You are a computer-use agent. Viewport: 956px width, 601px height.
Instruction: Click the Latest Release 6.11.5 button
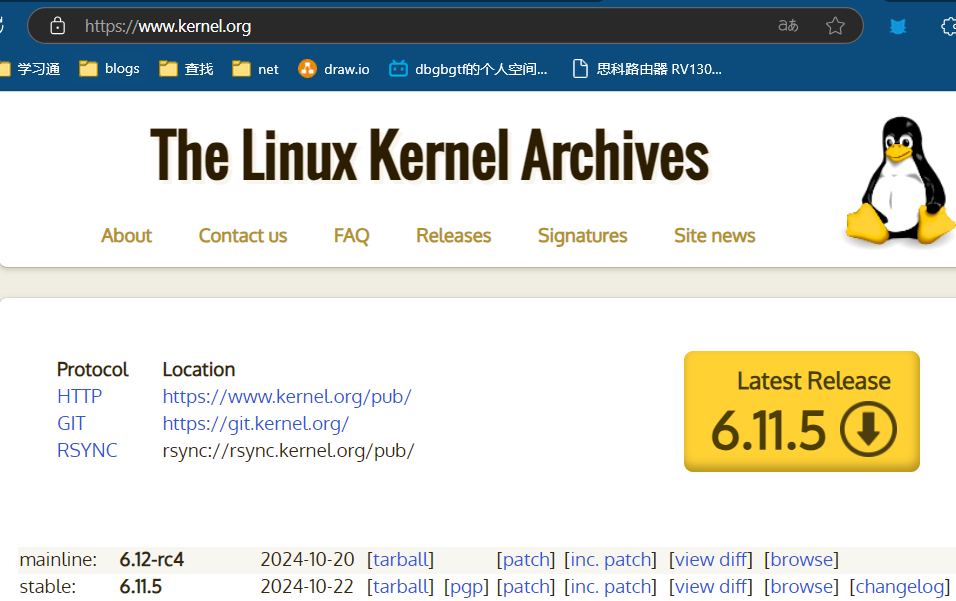[x=802, y=411]
